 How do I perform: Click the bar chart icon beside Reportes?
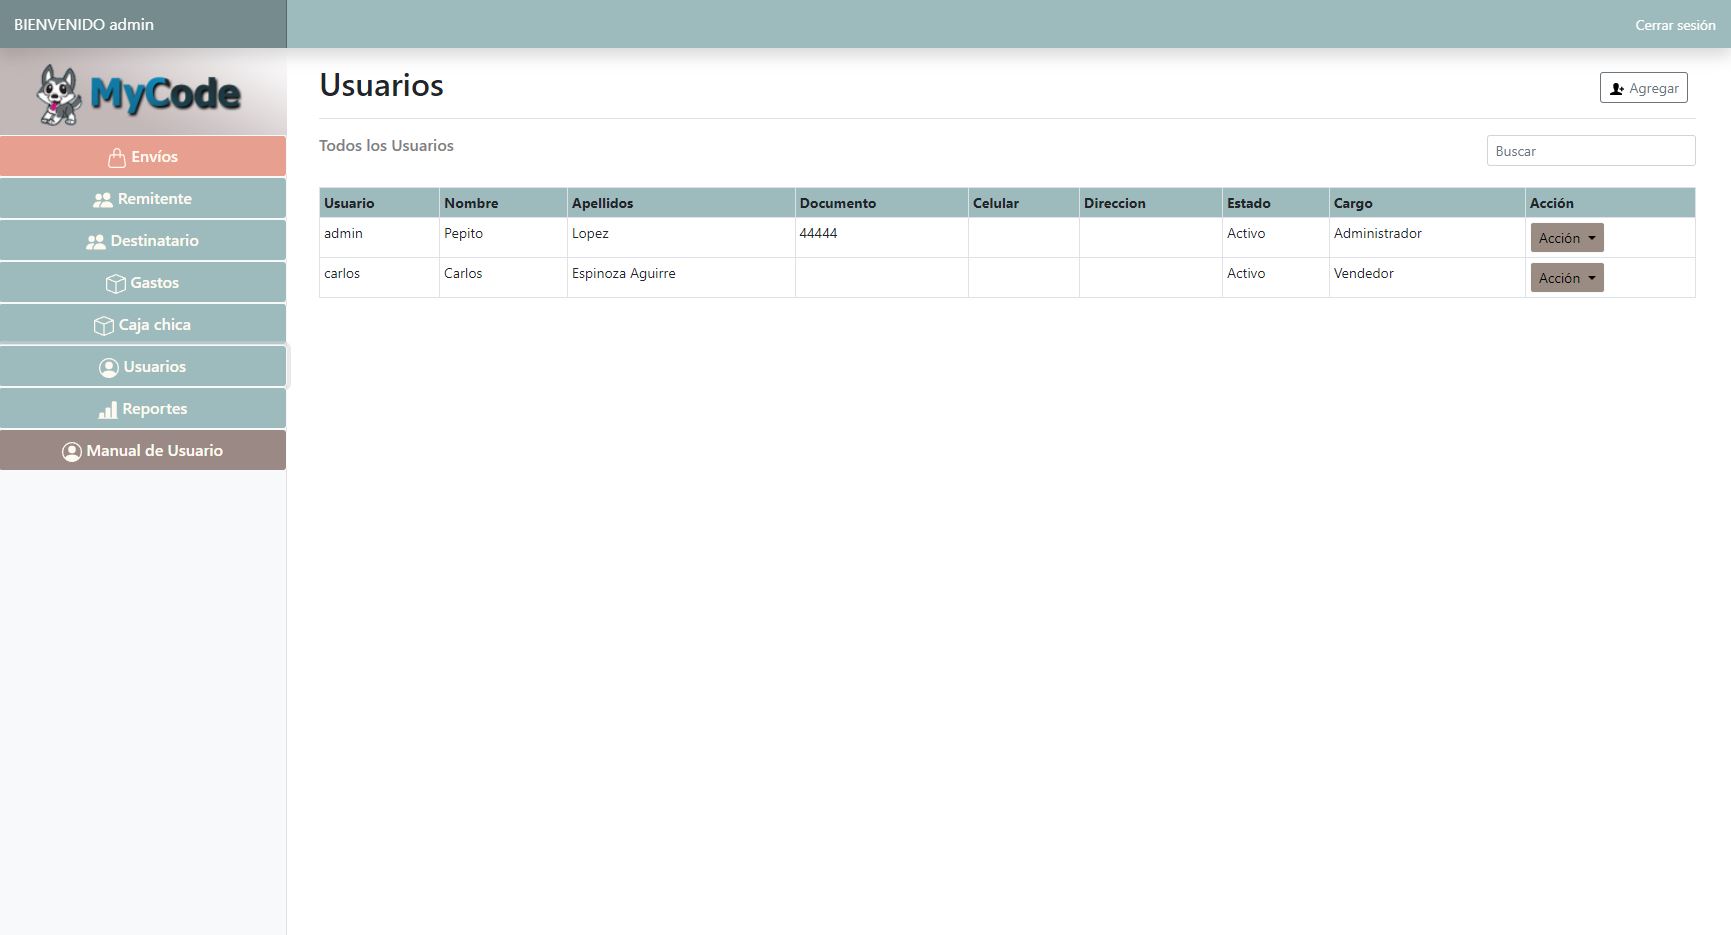[108, 410]
